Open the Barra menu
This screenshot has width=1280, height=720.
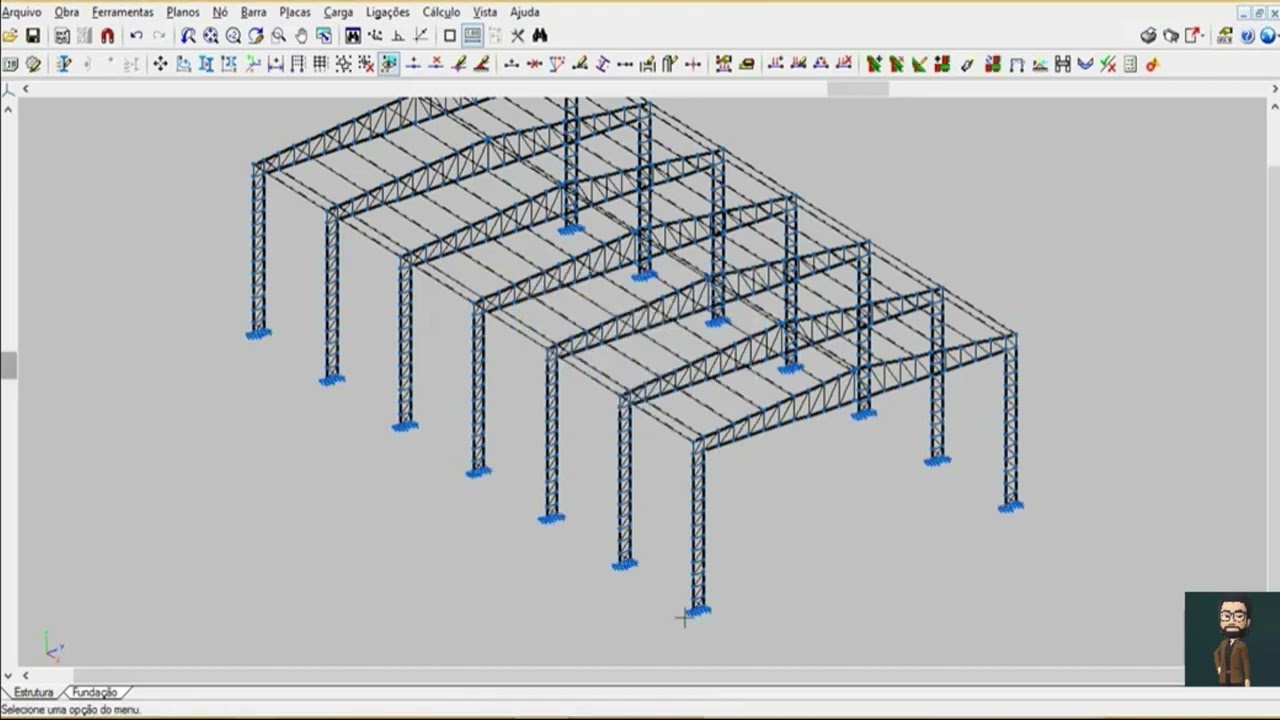tap(254, 12)
